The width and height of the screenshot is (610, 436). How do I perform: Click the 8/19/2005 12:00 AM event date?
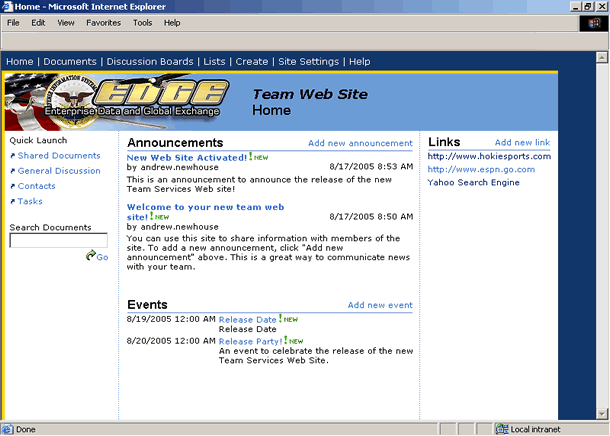pyautogui.click(x=171, y=319)
